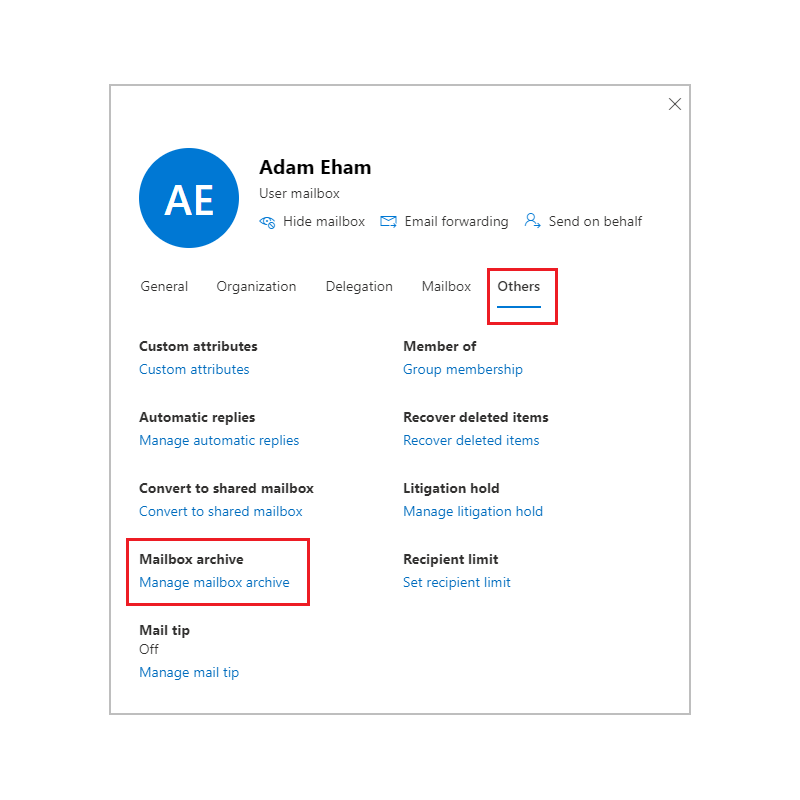Click the Email forwarding text label

[x=457, y=221]
